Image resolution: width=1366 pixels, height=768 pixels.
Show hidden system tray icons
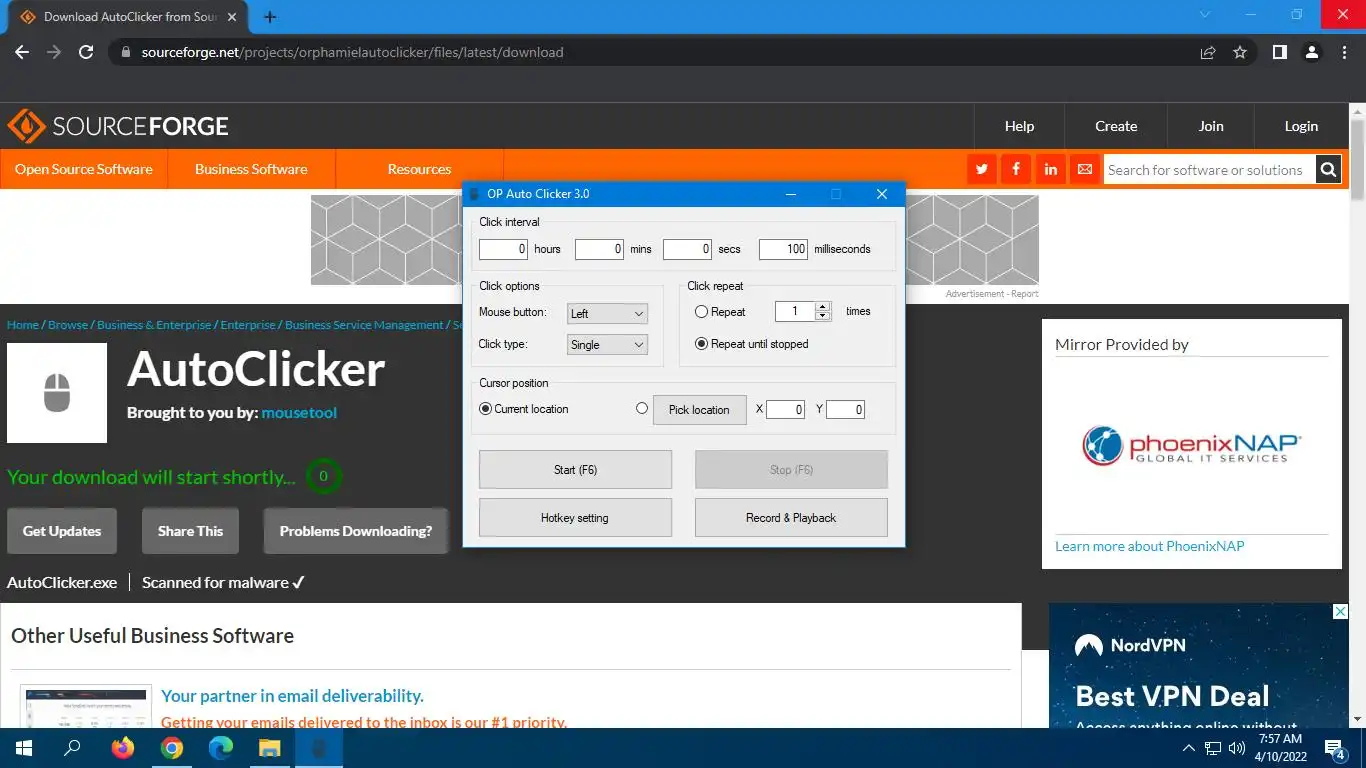coord(1188,747)
